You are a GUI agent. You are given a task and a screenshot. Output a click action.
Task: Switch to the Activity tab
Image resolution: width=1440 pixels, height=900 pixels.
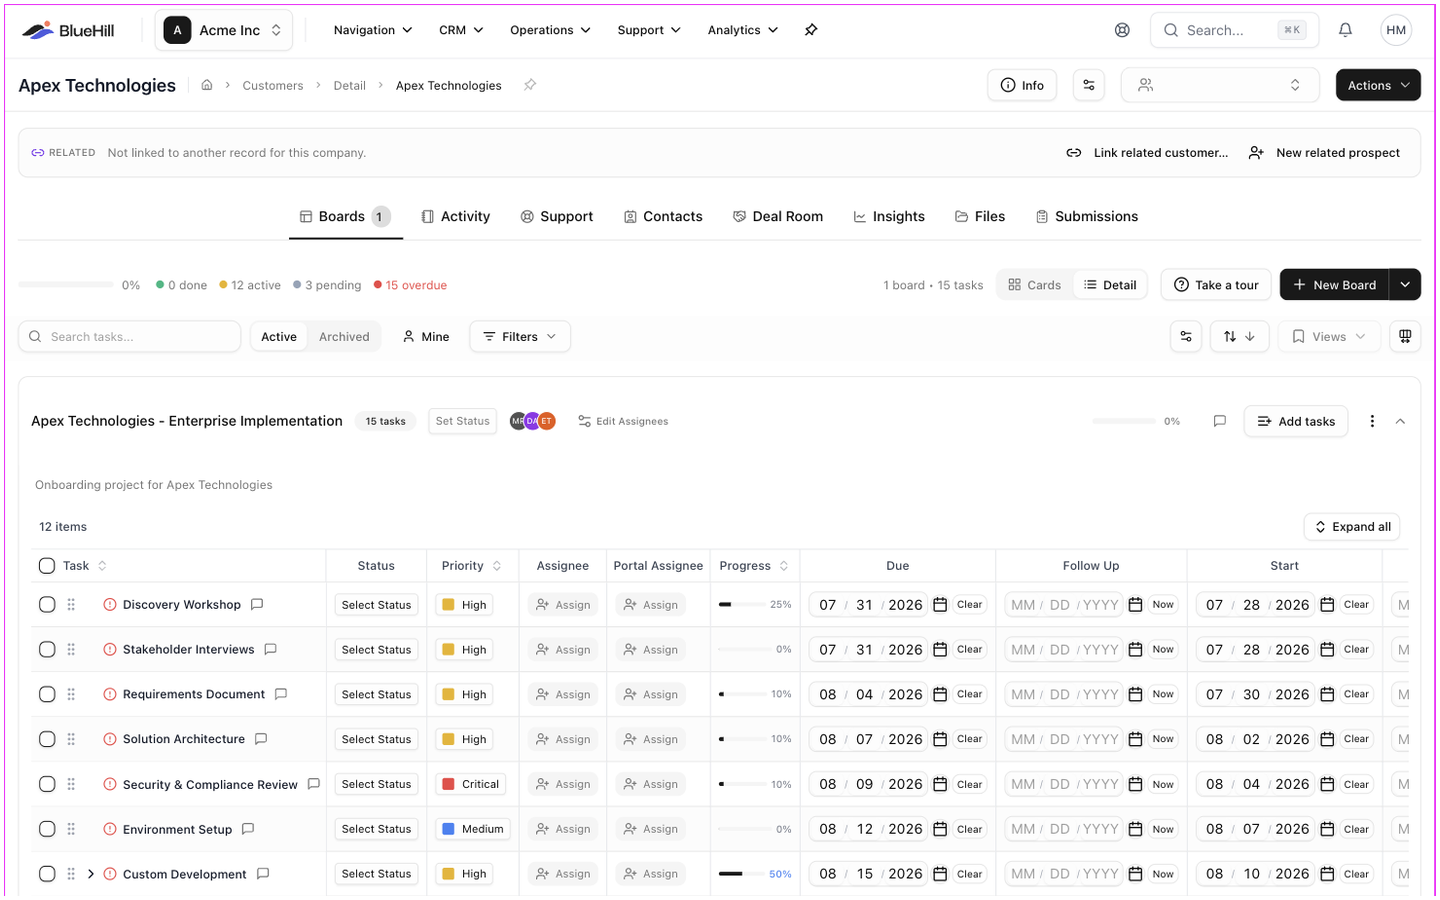(456, 216)
